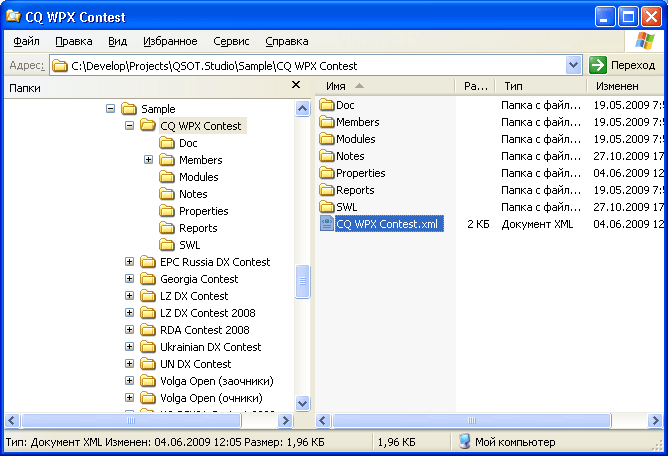Open the CQ WPX Contest.xml file icon
668x456 pixels.
pyautogui.click(x=327, y=224)
